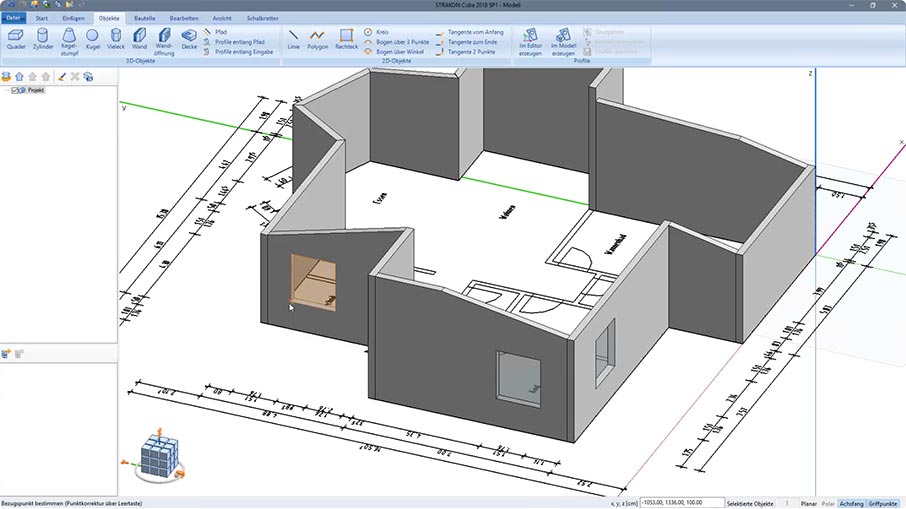Image resolution: width=906 pixels, height=509 pixels.
Task: Insert a Wandöffnung opening
Action: (163, 40)
